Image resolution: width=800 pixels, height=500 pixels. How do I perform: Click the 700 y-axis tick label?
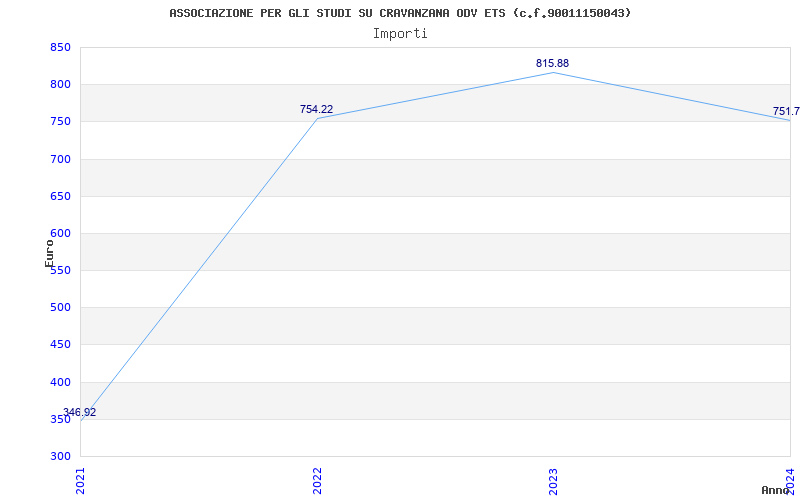(x=60, y=159)
